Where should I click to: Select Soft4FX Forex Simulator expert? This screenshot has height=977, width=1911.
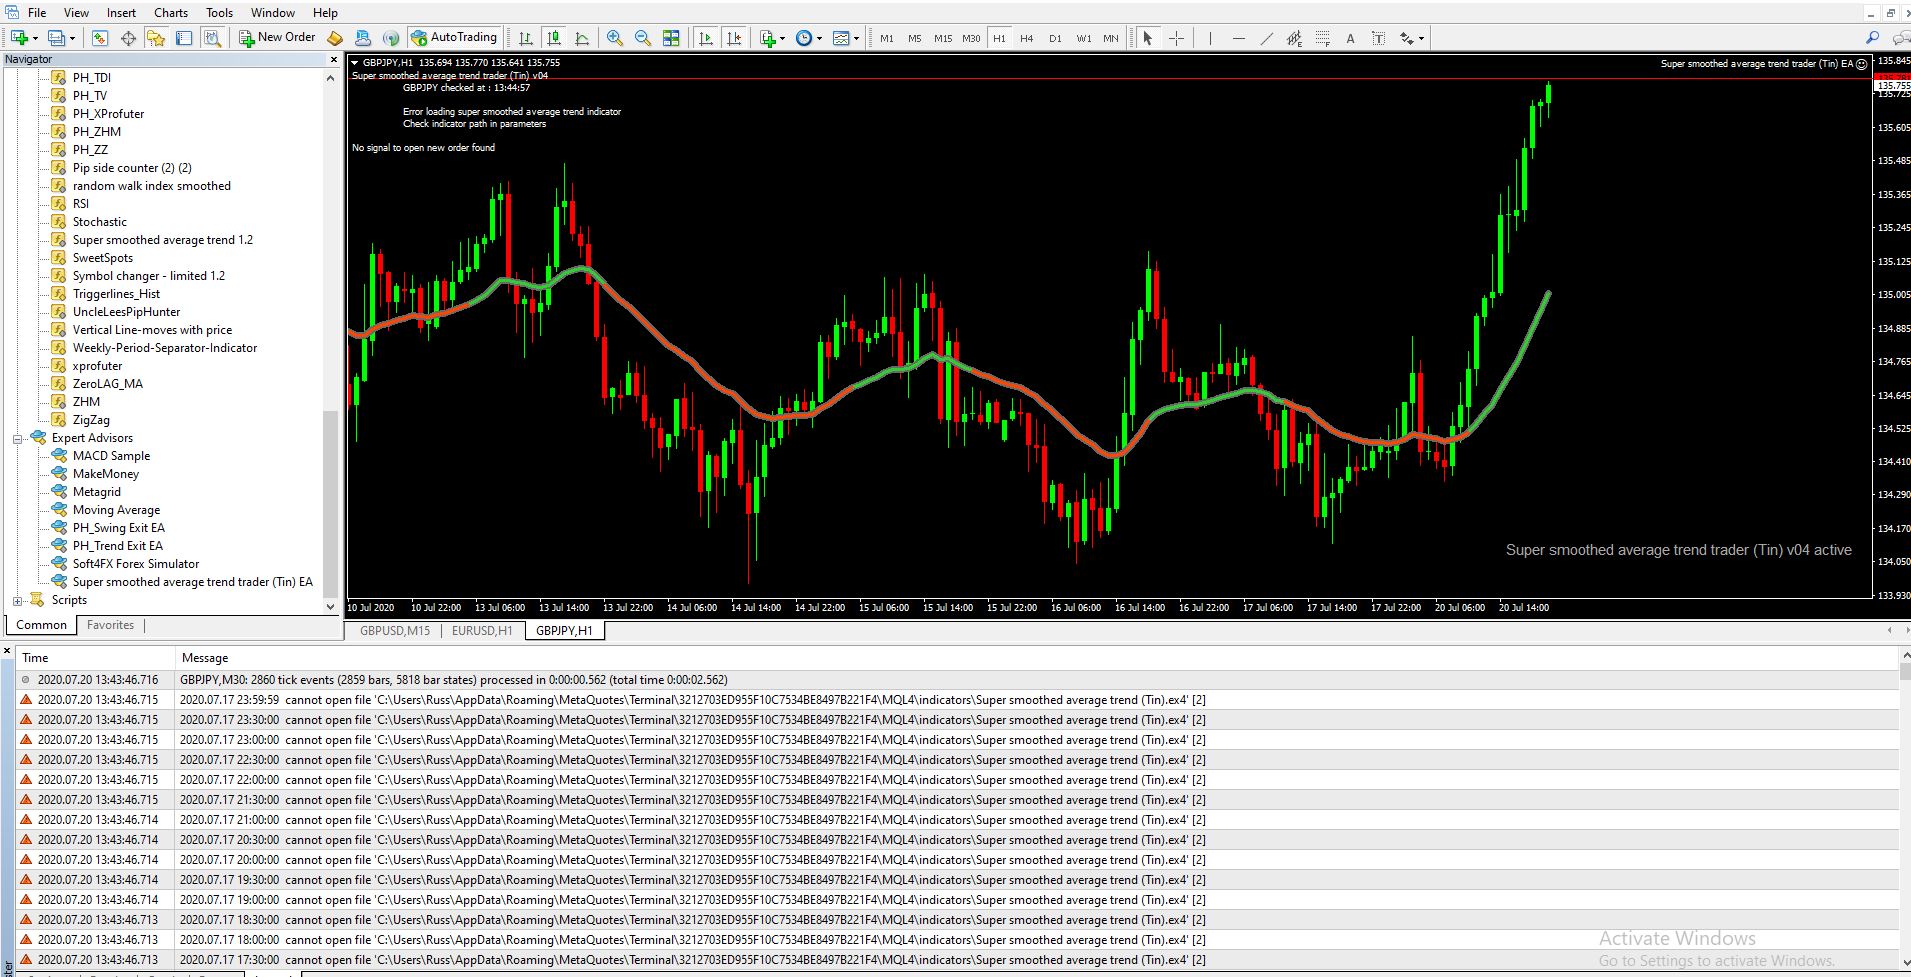(136, 564)
